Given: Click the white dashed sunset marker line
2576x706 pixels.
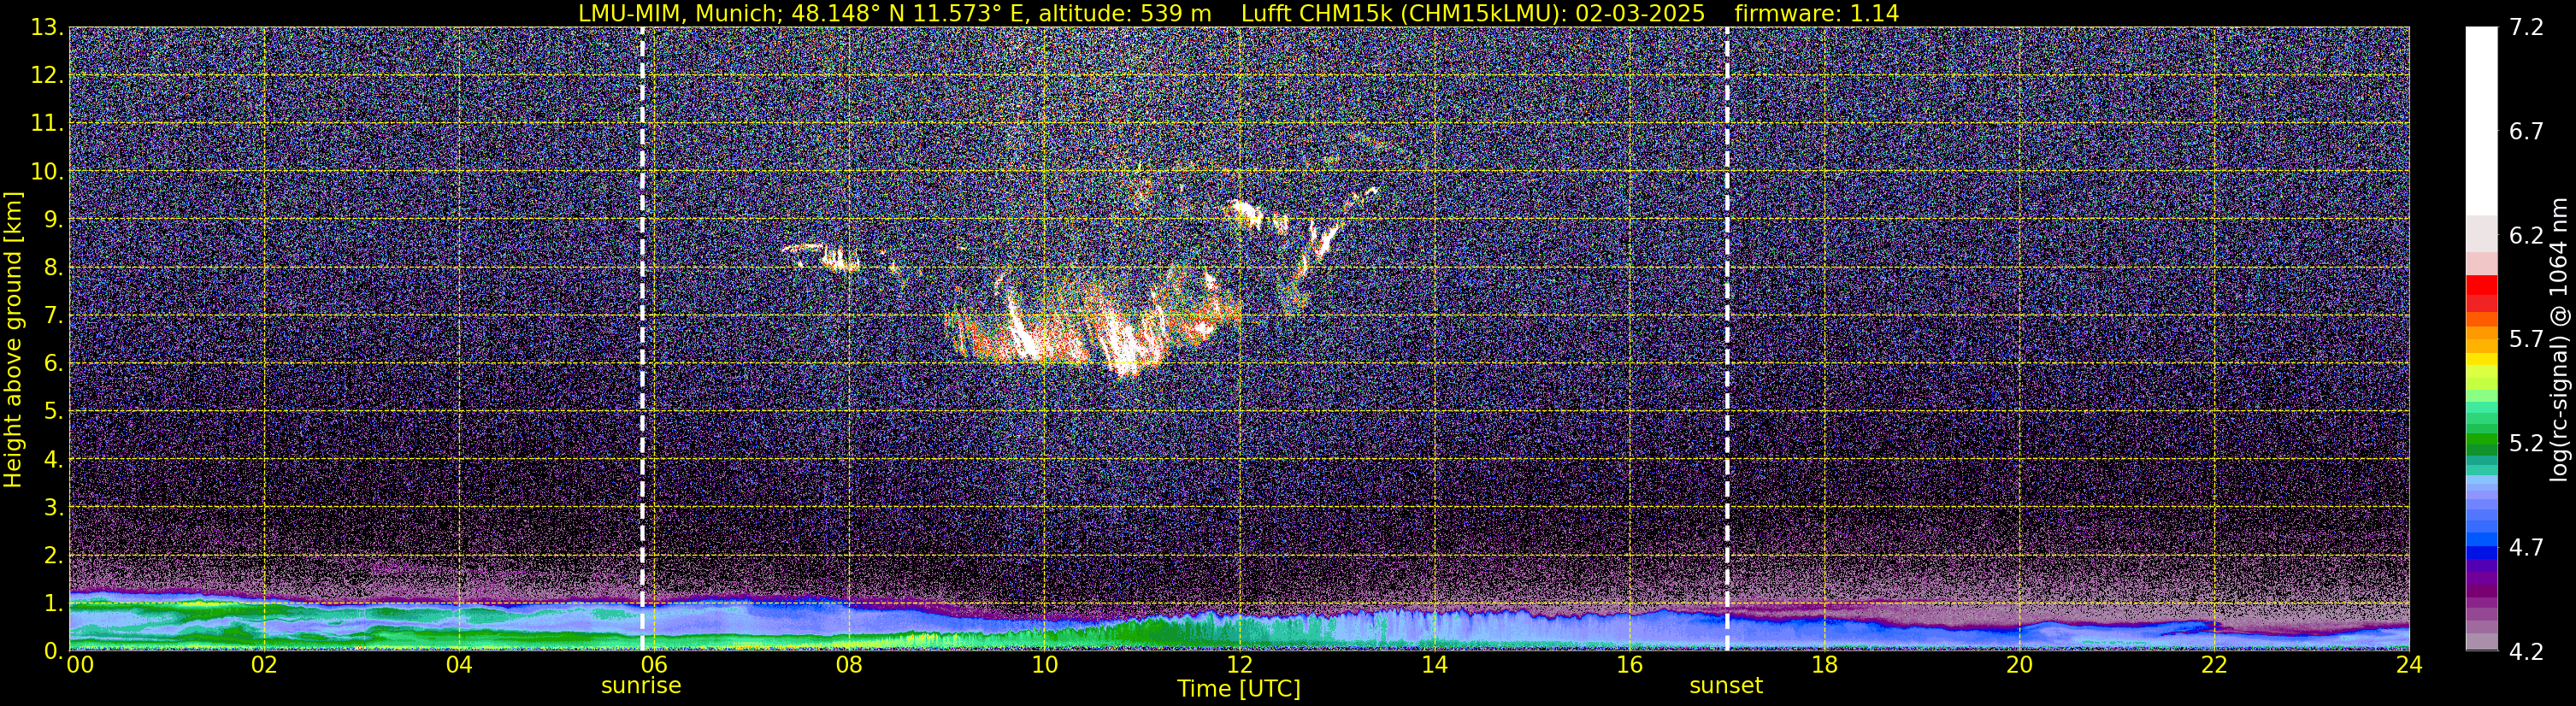Looking at the screenshot, I should [x=1727, y=339].
